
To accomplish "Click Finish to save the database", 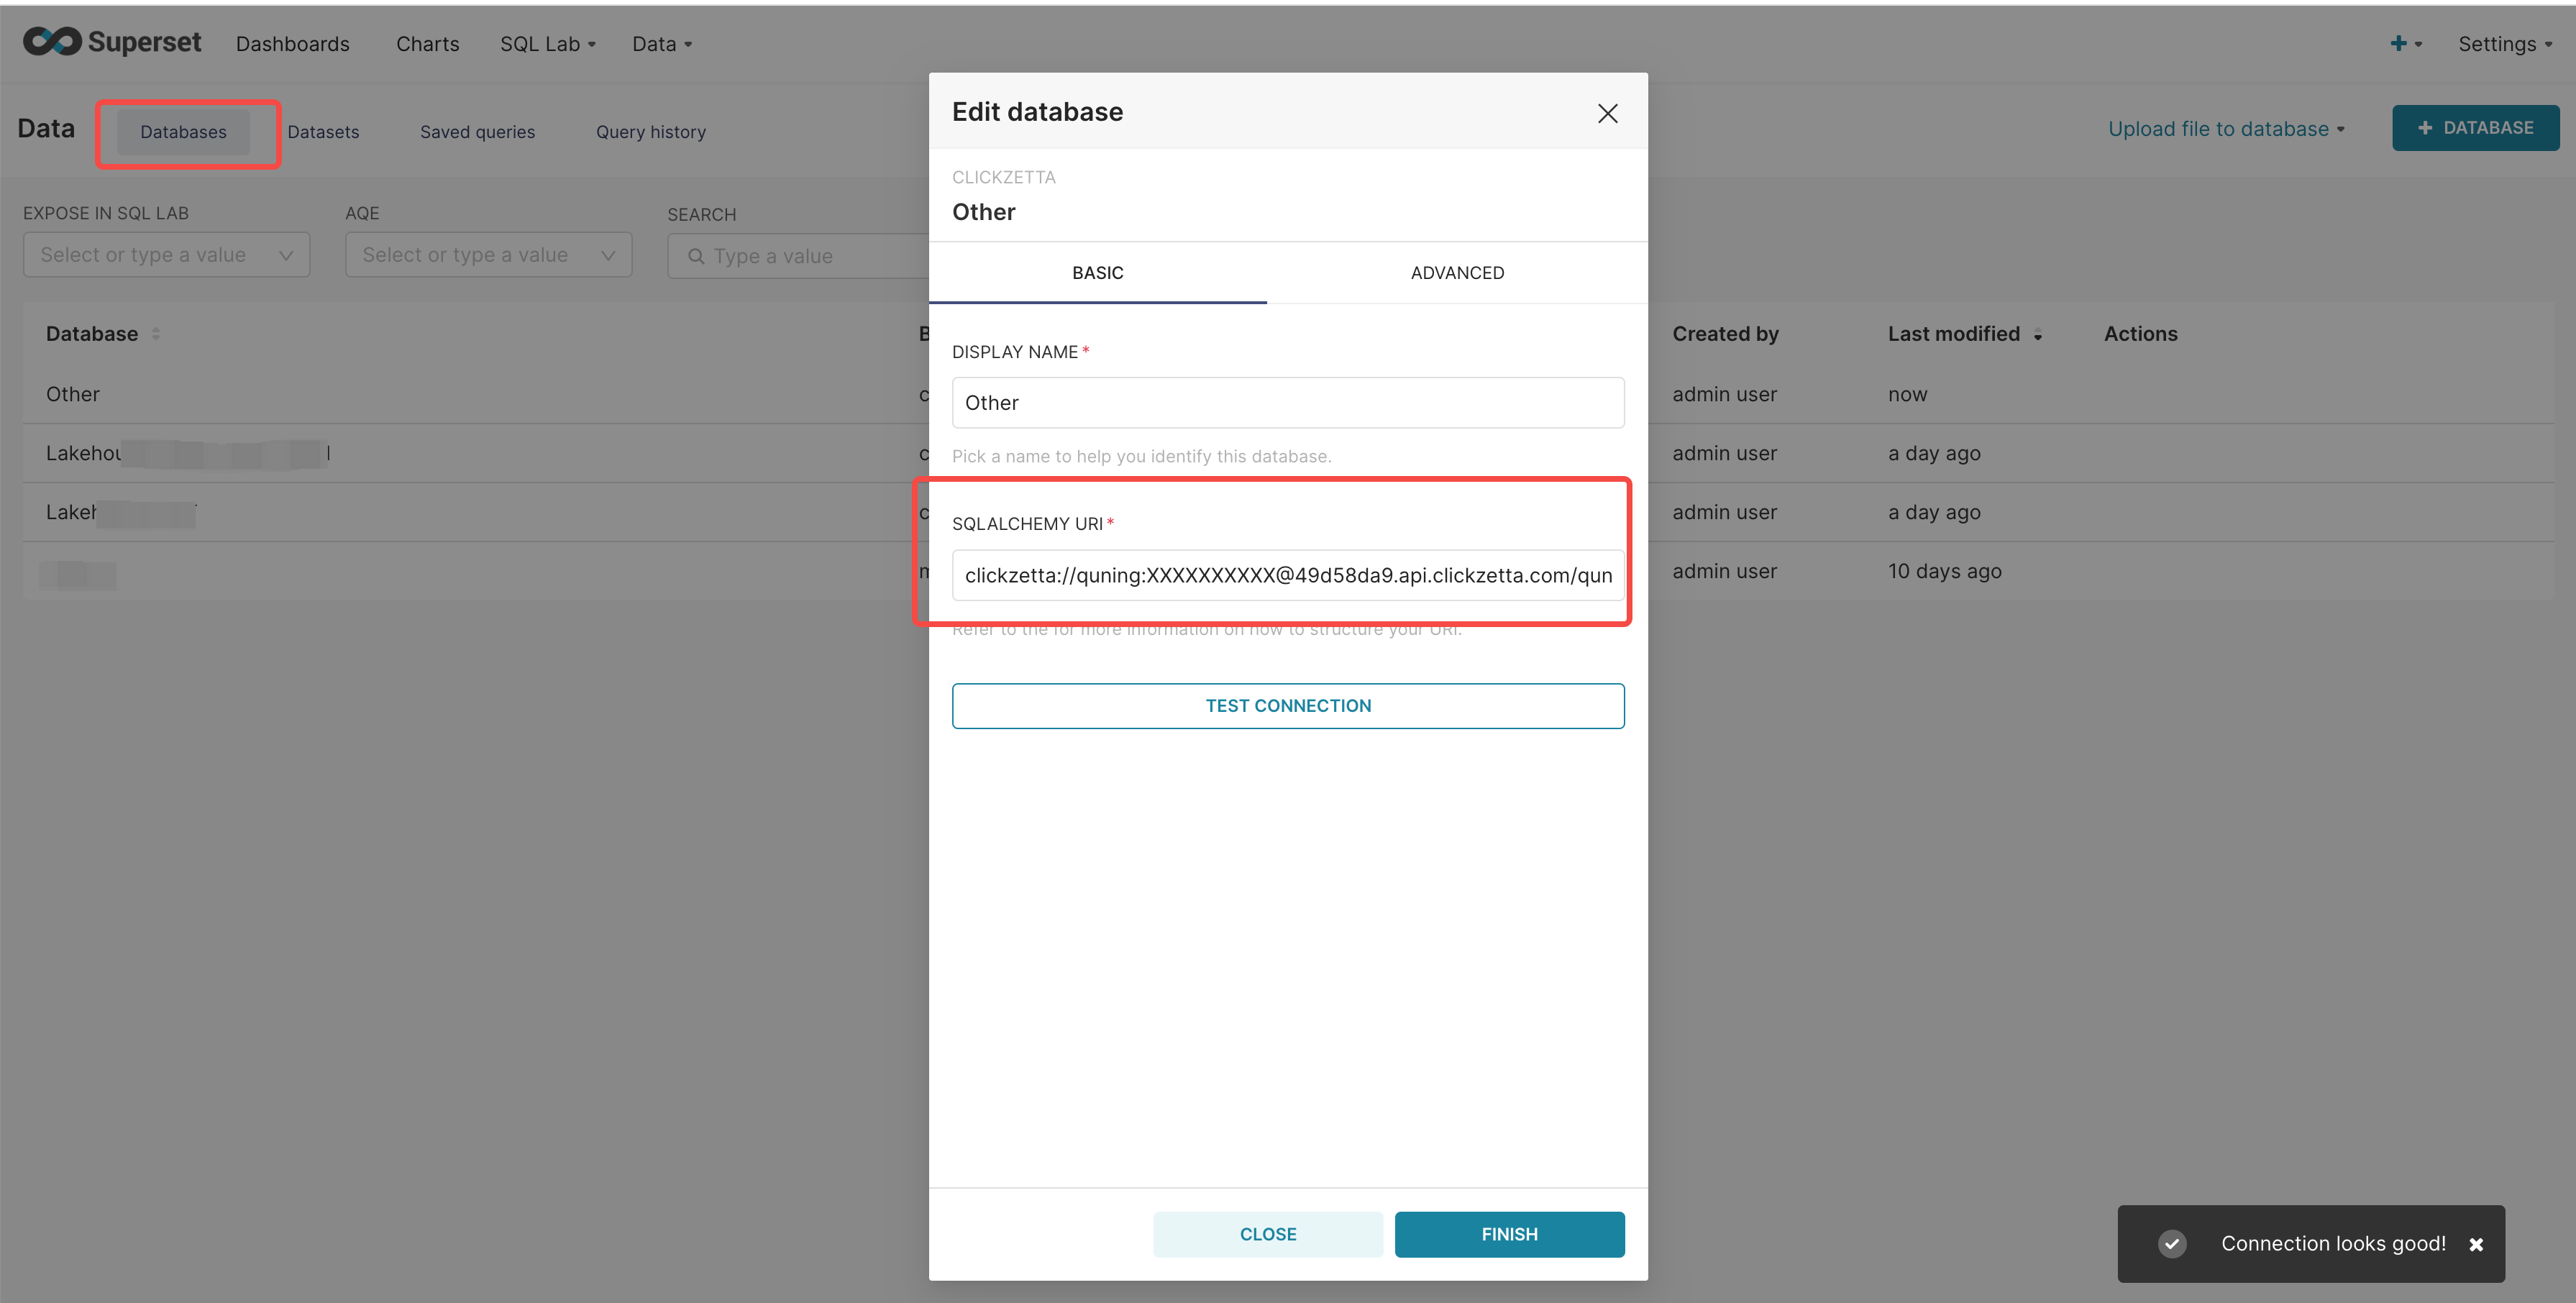I will 1509,1233.
